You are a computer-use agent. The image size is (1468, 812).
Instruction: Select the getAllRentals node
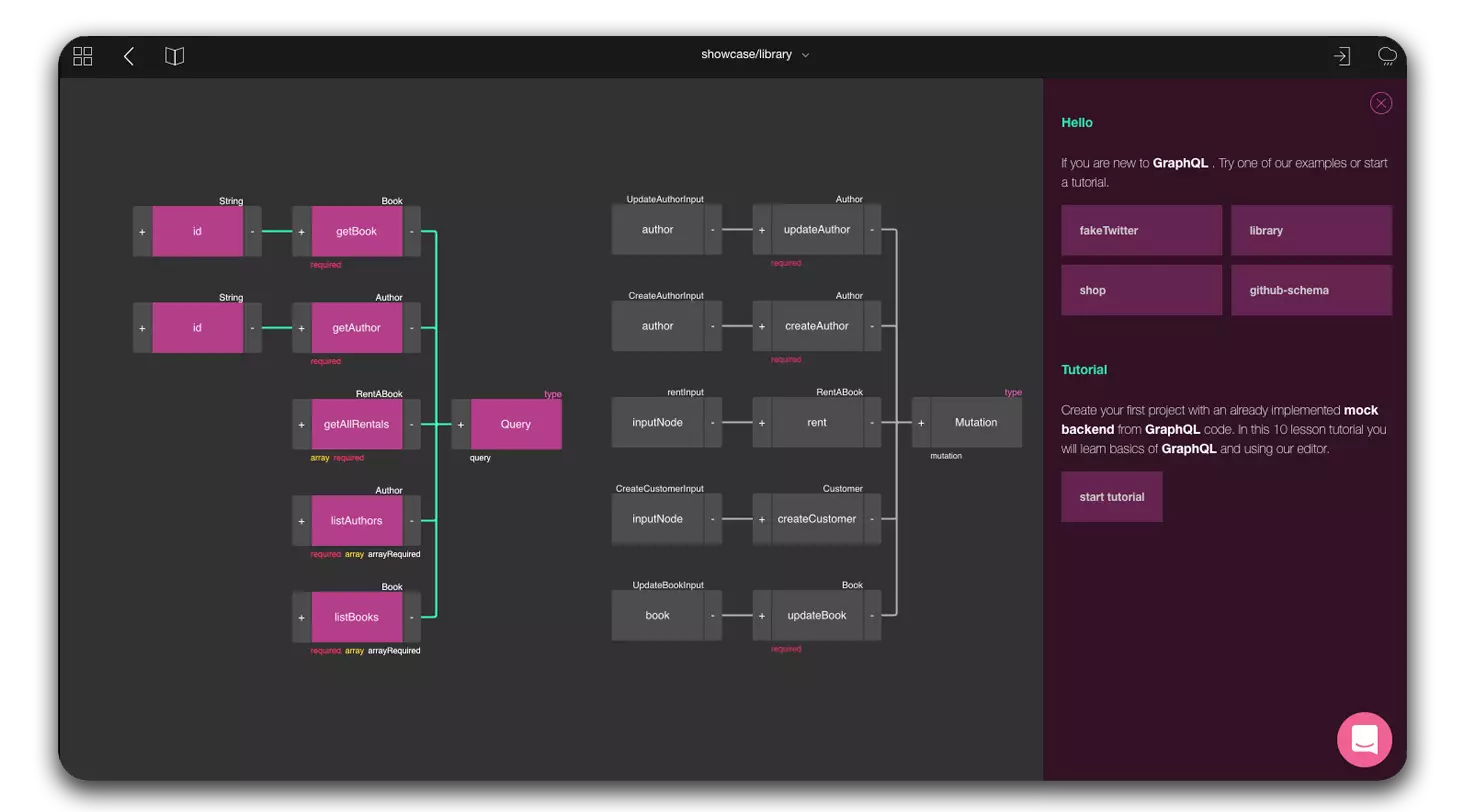coord(357,424)
